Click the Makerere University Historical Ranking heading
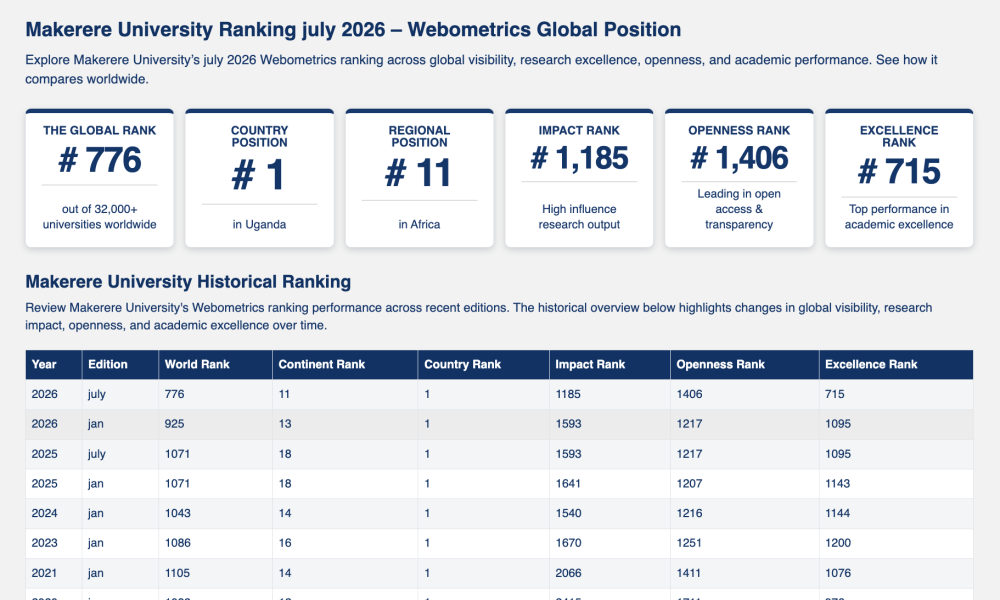1000x600 pixels. (x=188, y=282)
